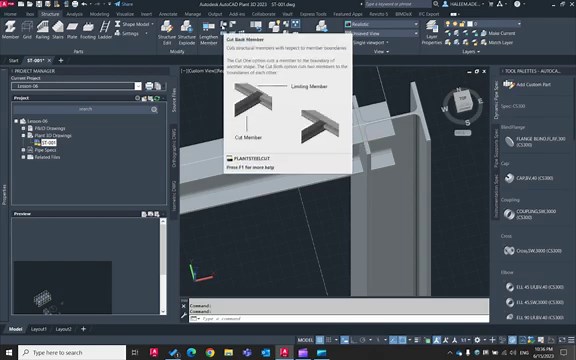
Task: Click the Structure Explode tool
Action: pyautogui.click(x=187, y=33)
